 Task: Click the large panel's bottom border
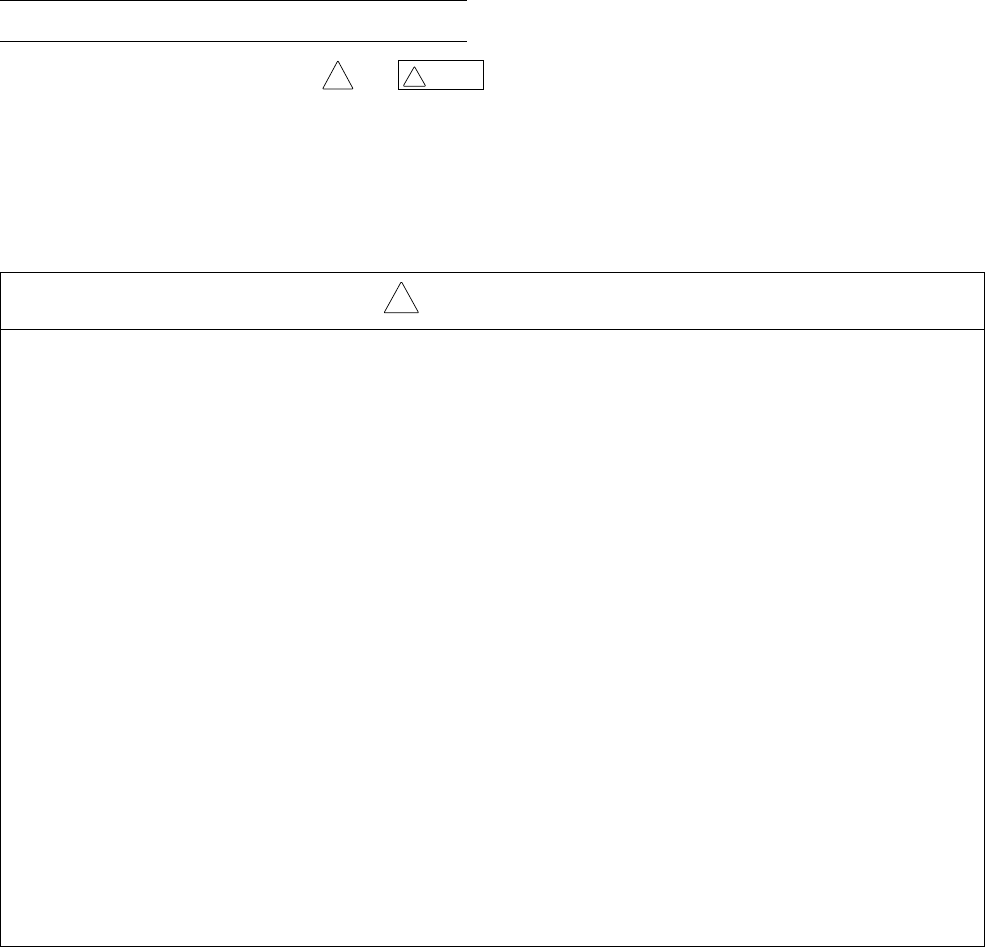[x=492, y=946]
